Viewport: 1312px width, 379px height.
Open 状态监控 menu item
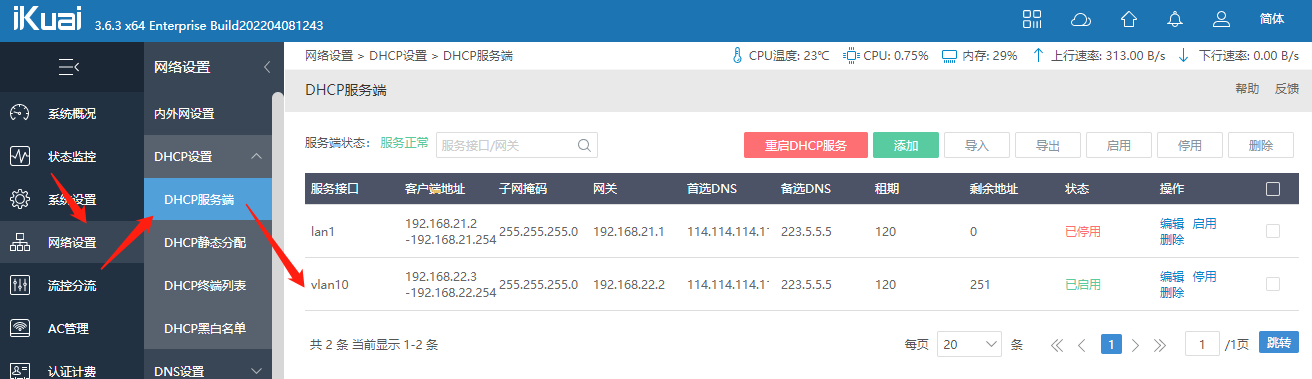tap(72, 157)
